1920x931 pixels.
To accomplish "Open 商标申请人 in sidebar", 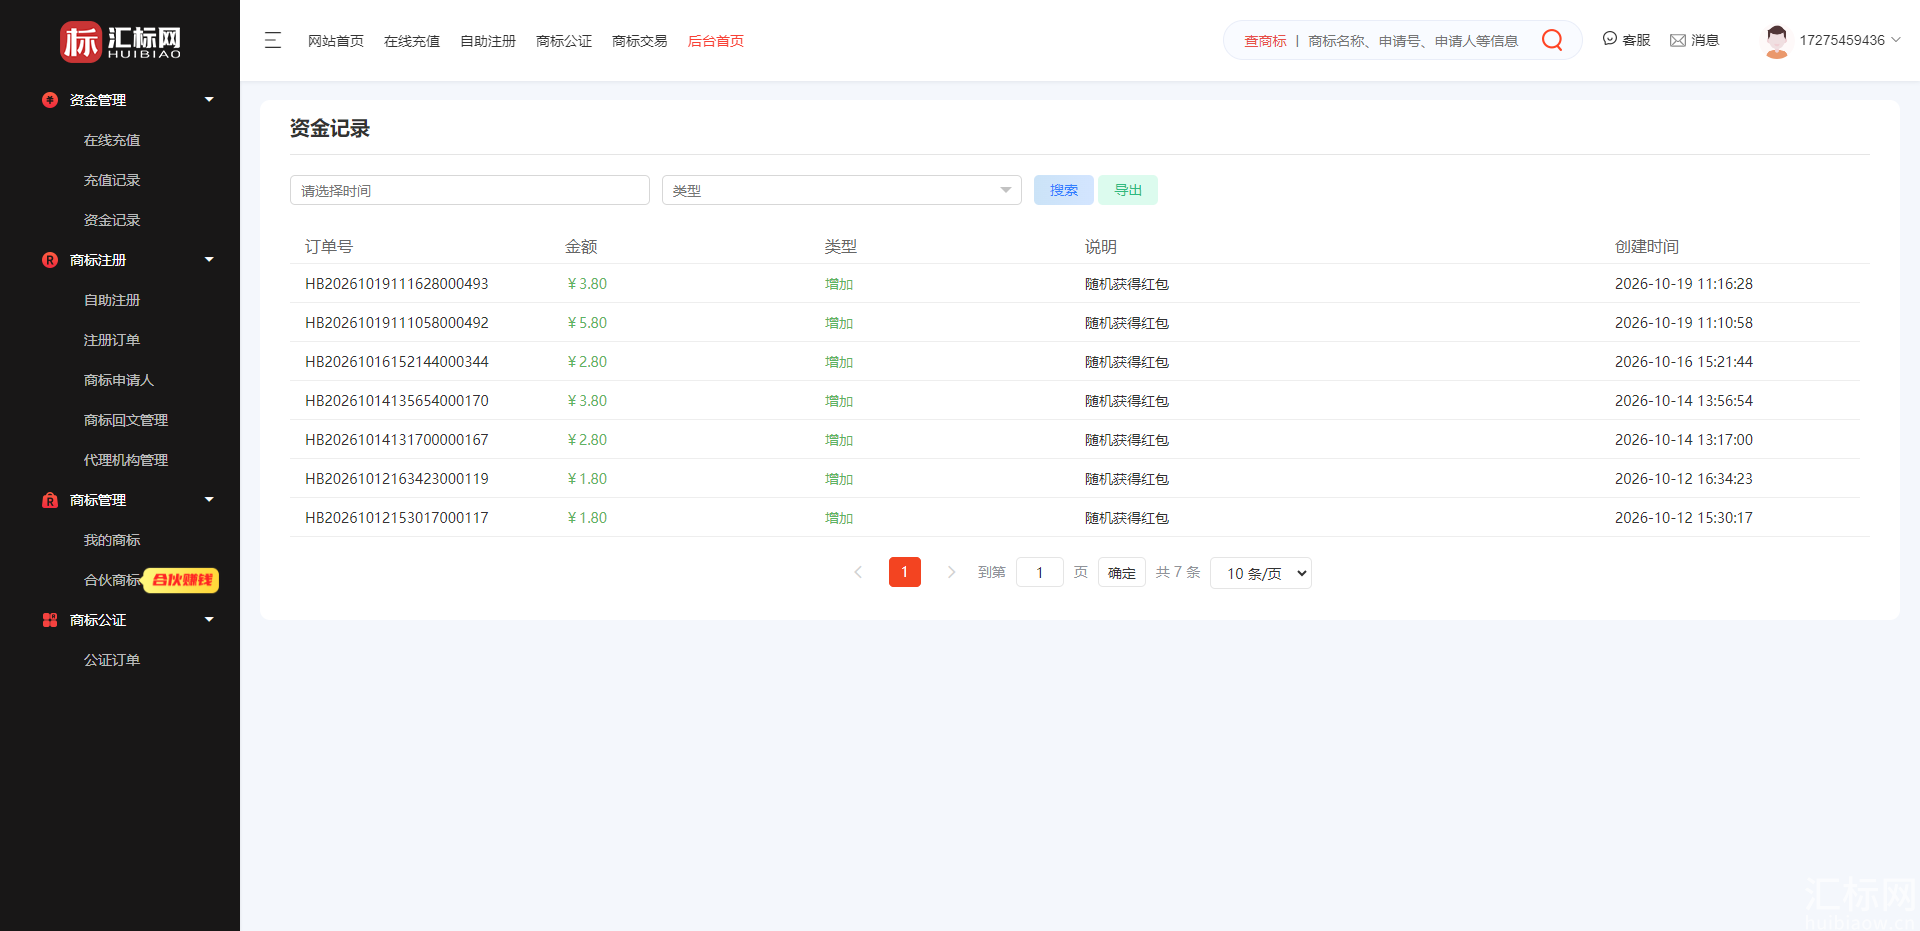I will pyautogui.click(x=119, y=380).
